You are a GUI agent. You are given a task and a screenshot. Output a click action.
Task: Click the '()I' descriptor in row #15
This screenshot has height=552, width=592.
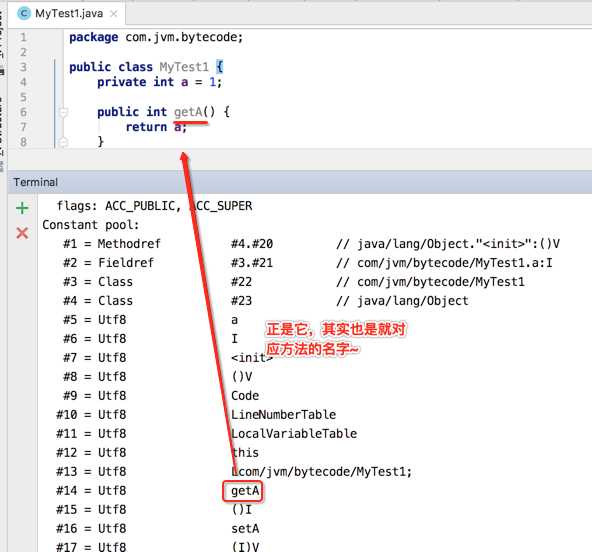coord(241,510)
